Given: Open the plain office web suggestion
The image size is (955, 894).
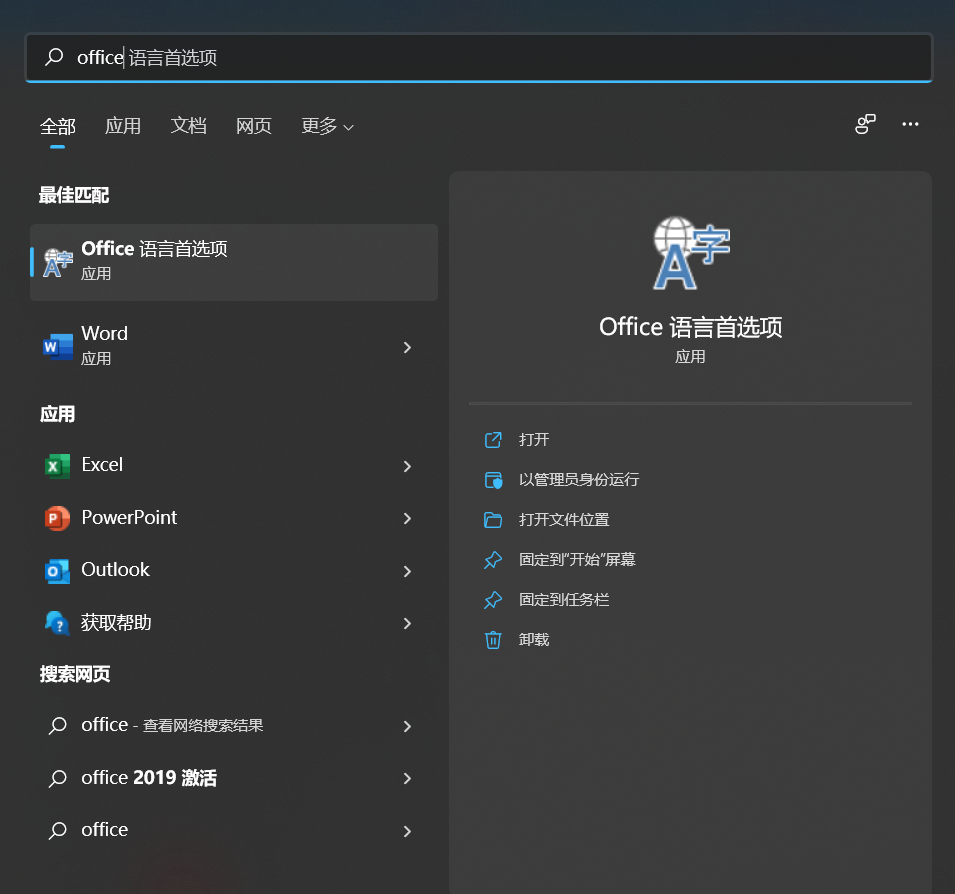Looking at the screenshot, I should [105, 830].
